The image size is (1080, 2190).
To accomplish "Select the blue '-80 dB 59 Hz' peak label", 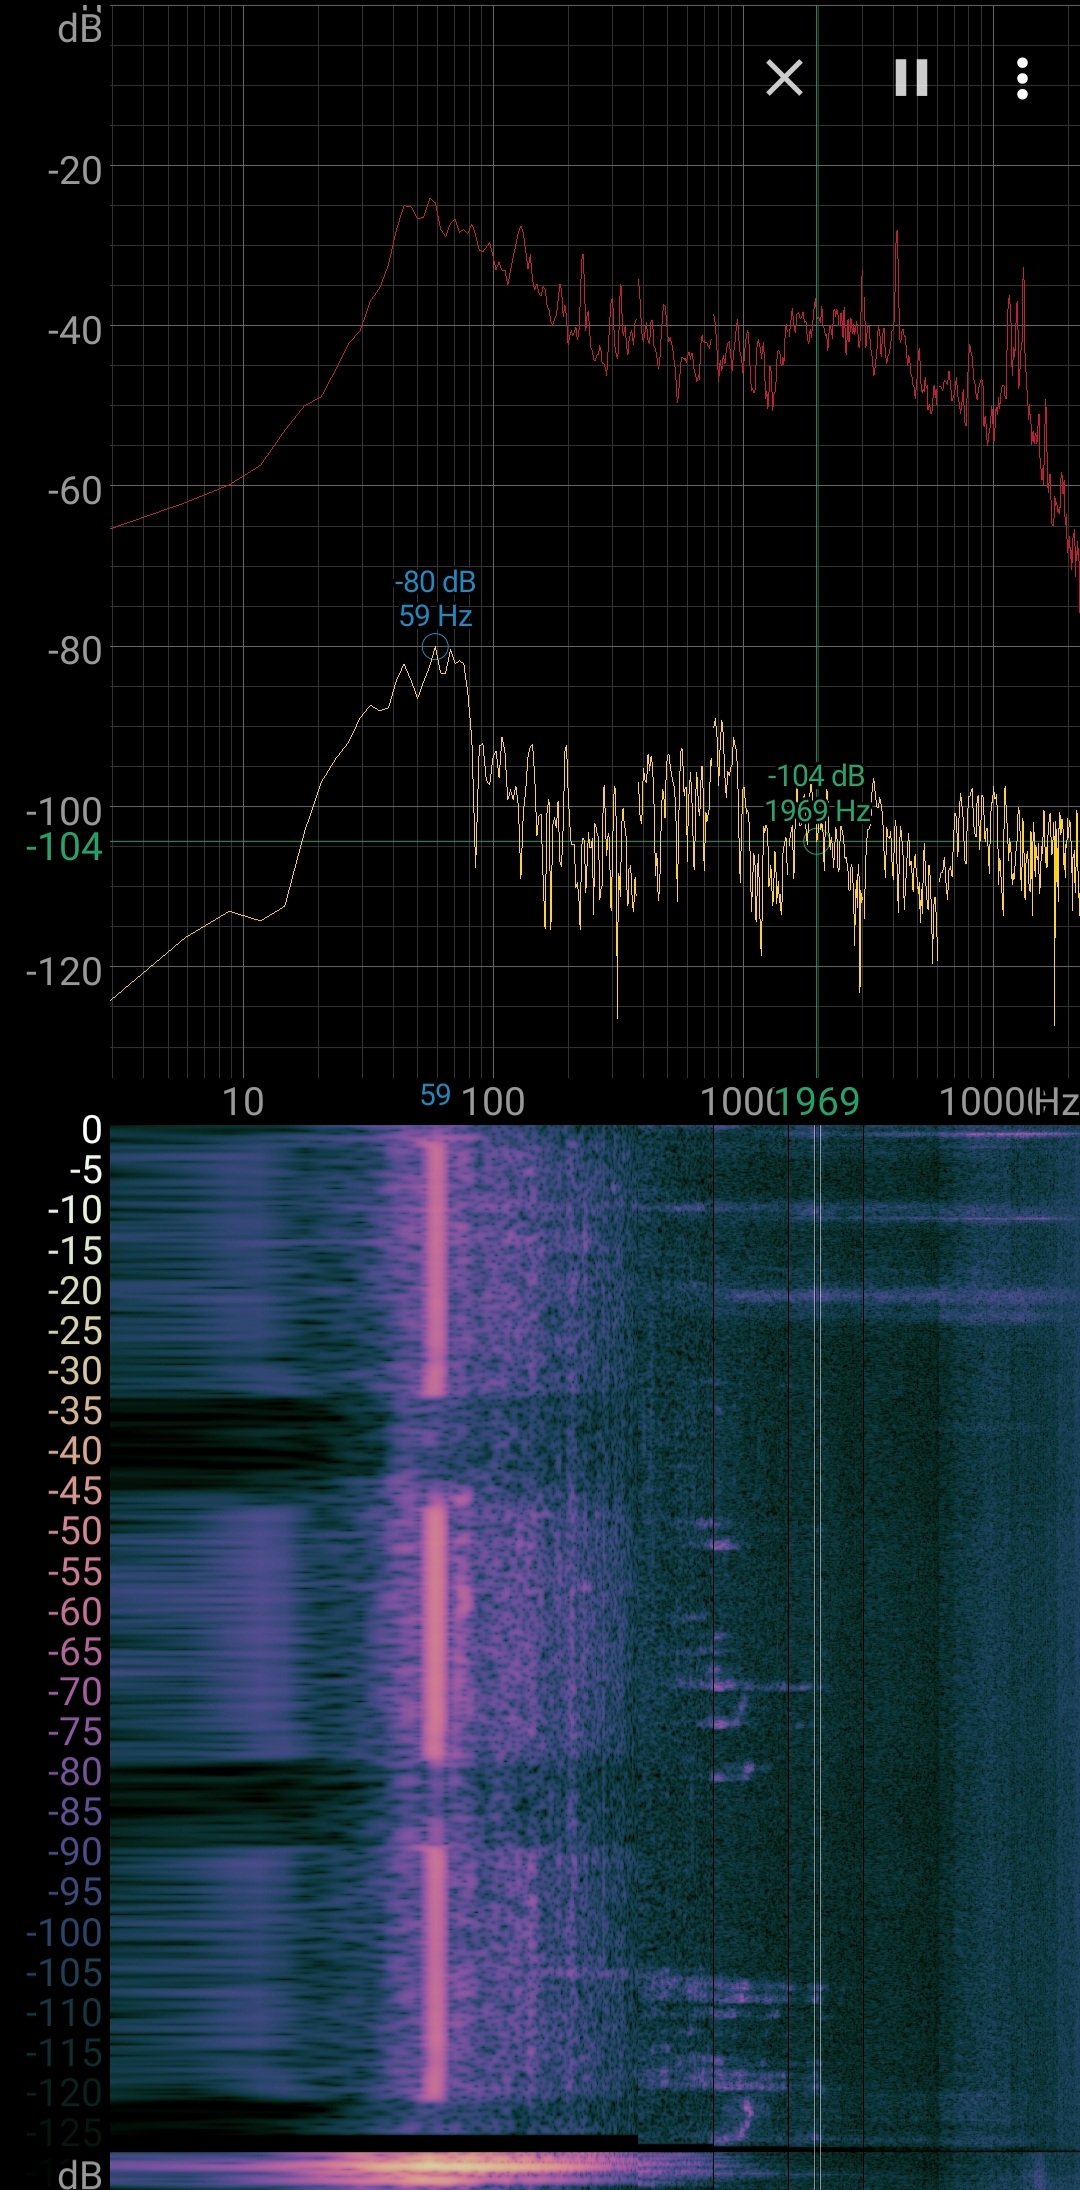I will pos(435,599).
